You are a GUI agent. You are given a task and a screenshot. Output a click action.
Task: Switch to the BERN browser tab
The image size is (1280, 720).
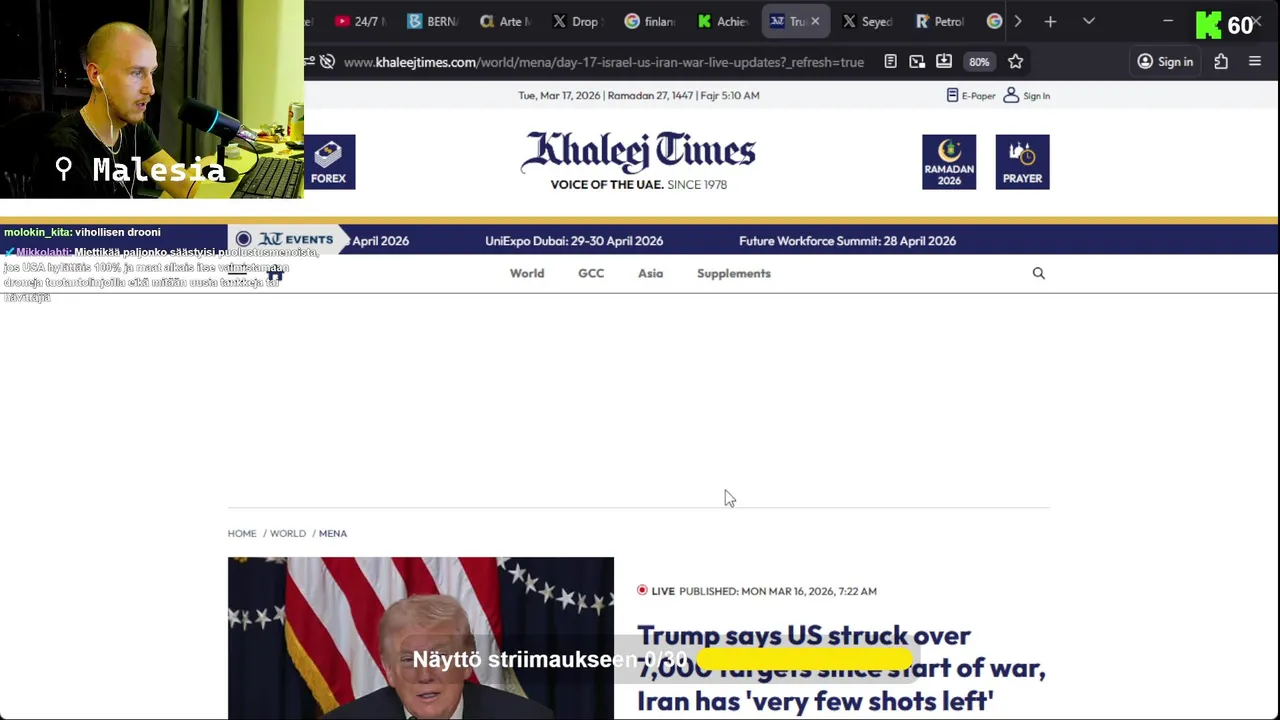[x=431, y=21]
